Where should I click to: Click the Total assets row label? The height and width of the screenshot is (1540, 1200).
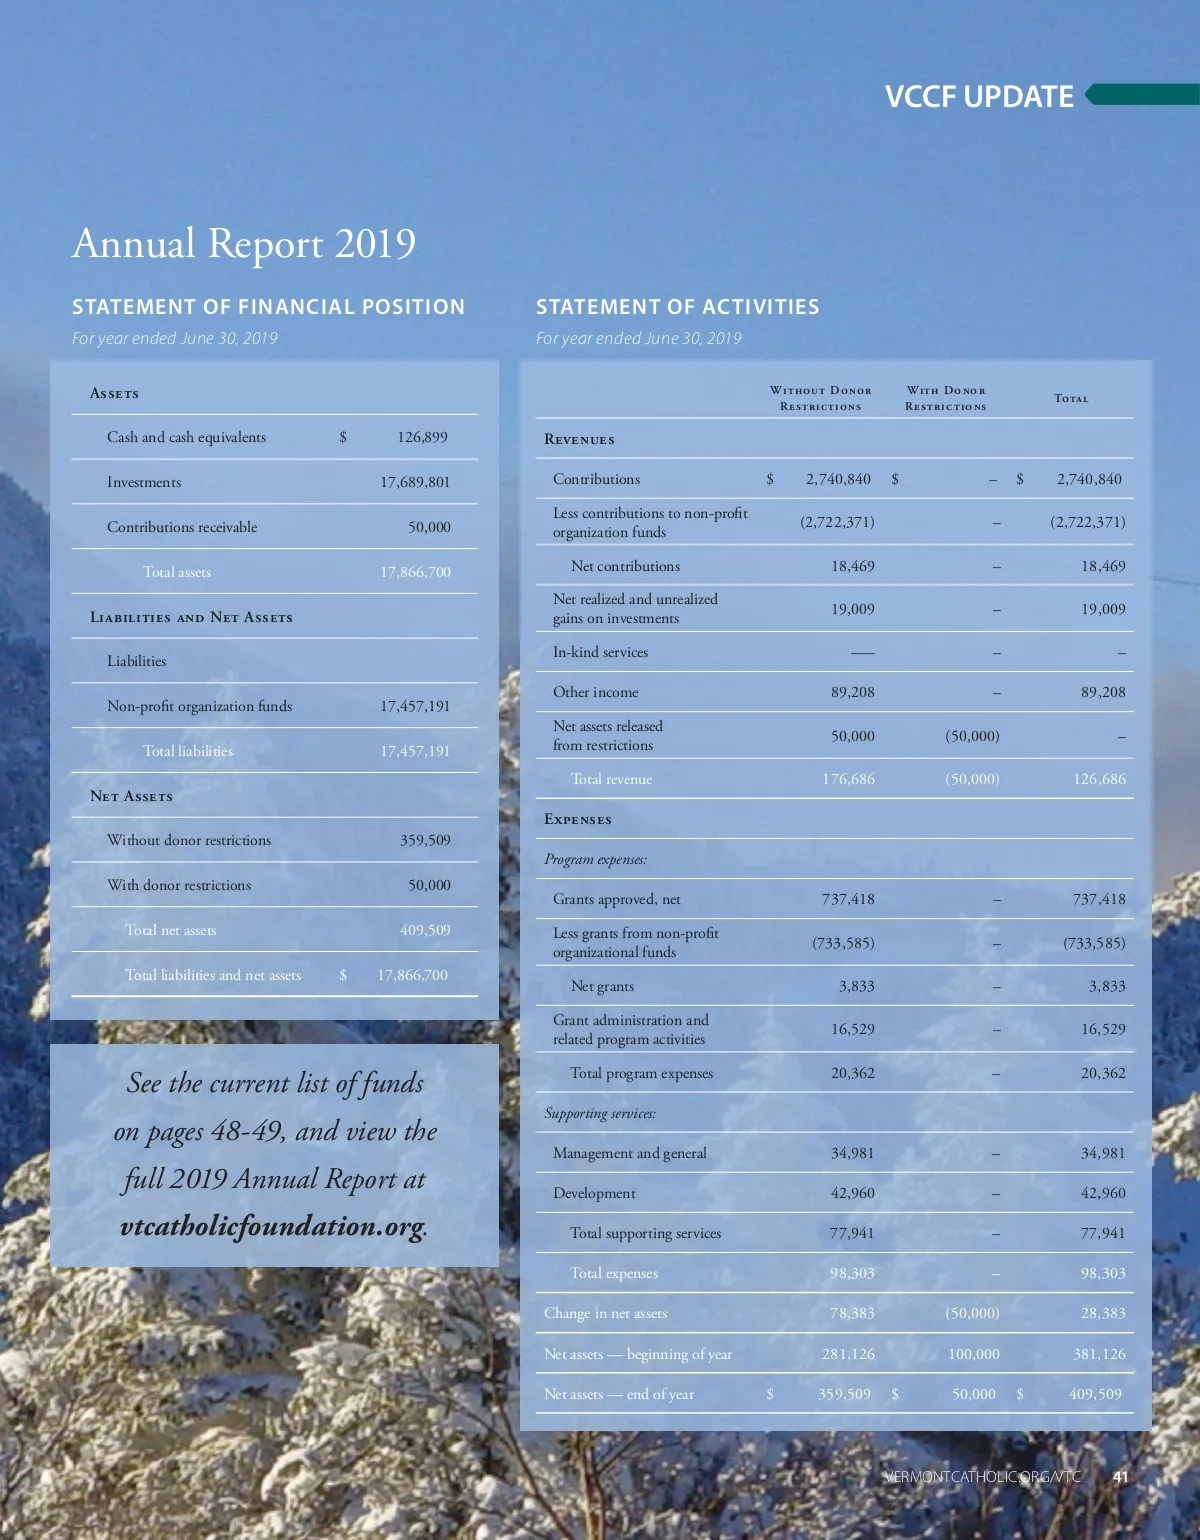177,572
